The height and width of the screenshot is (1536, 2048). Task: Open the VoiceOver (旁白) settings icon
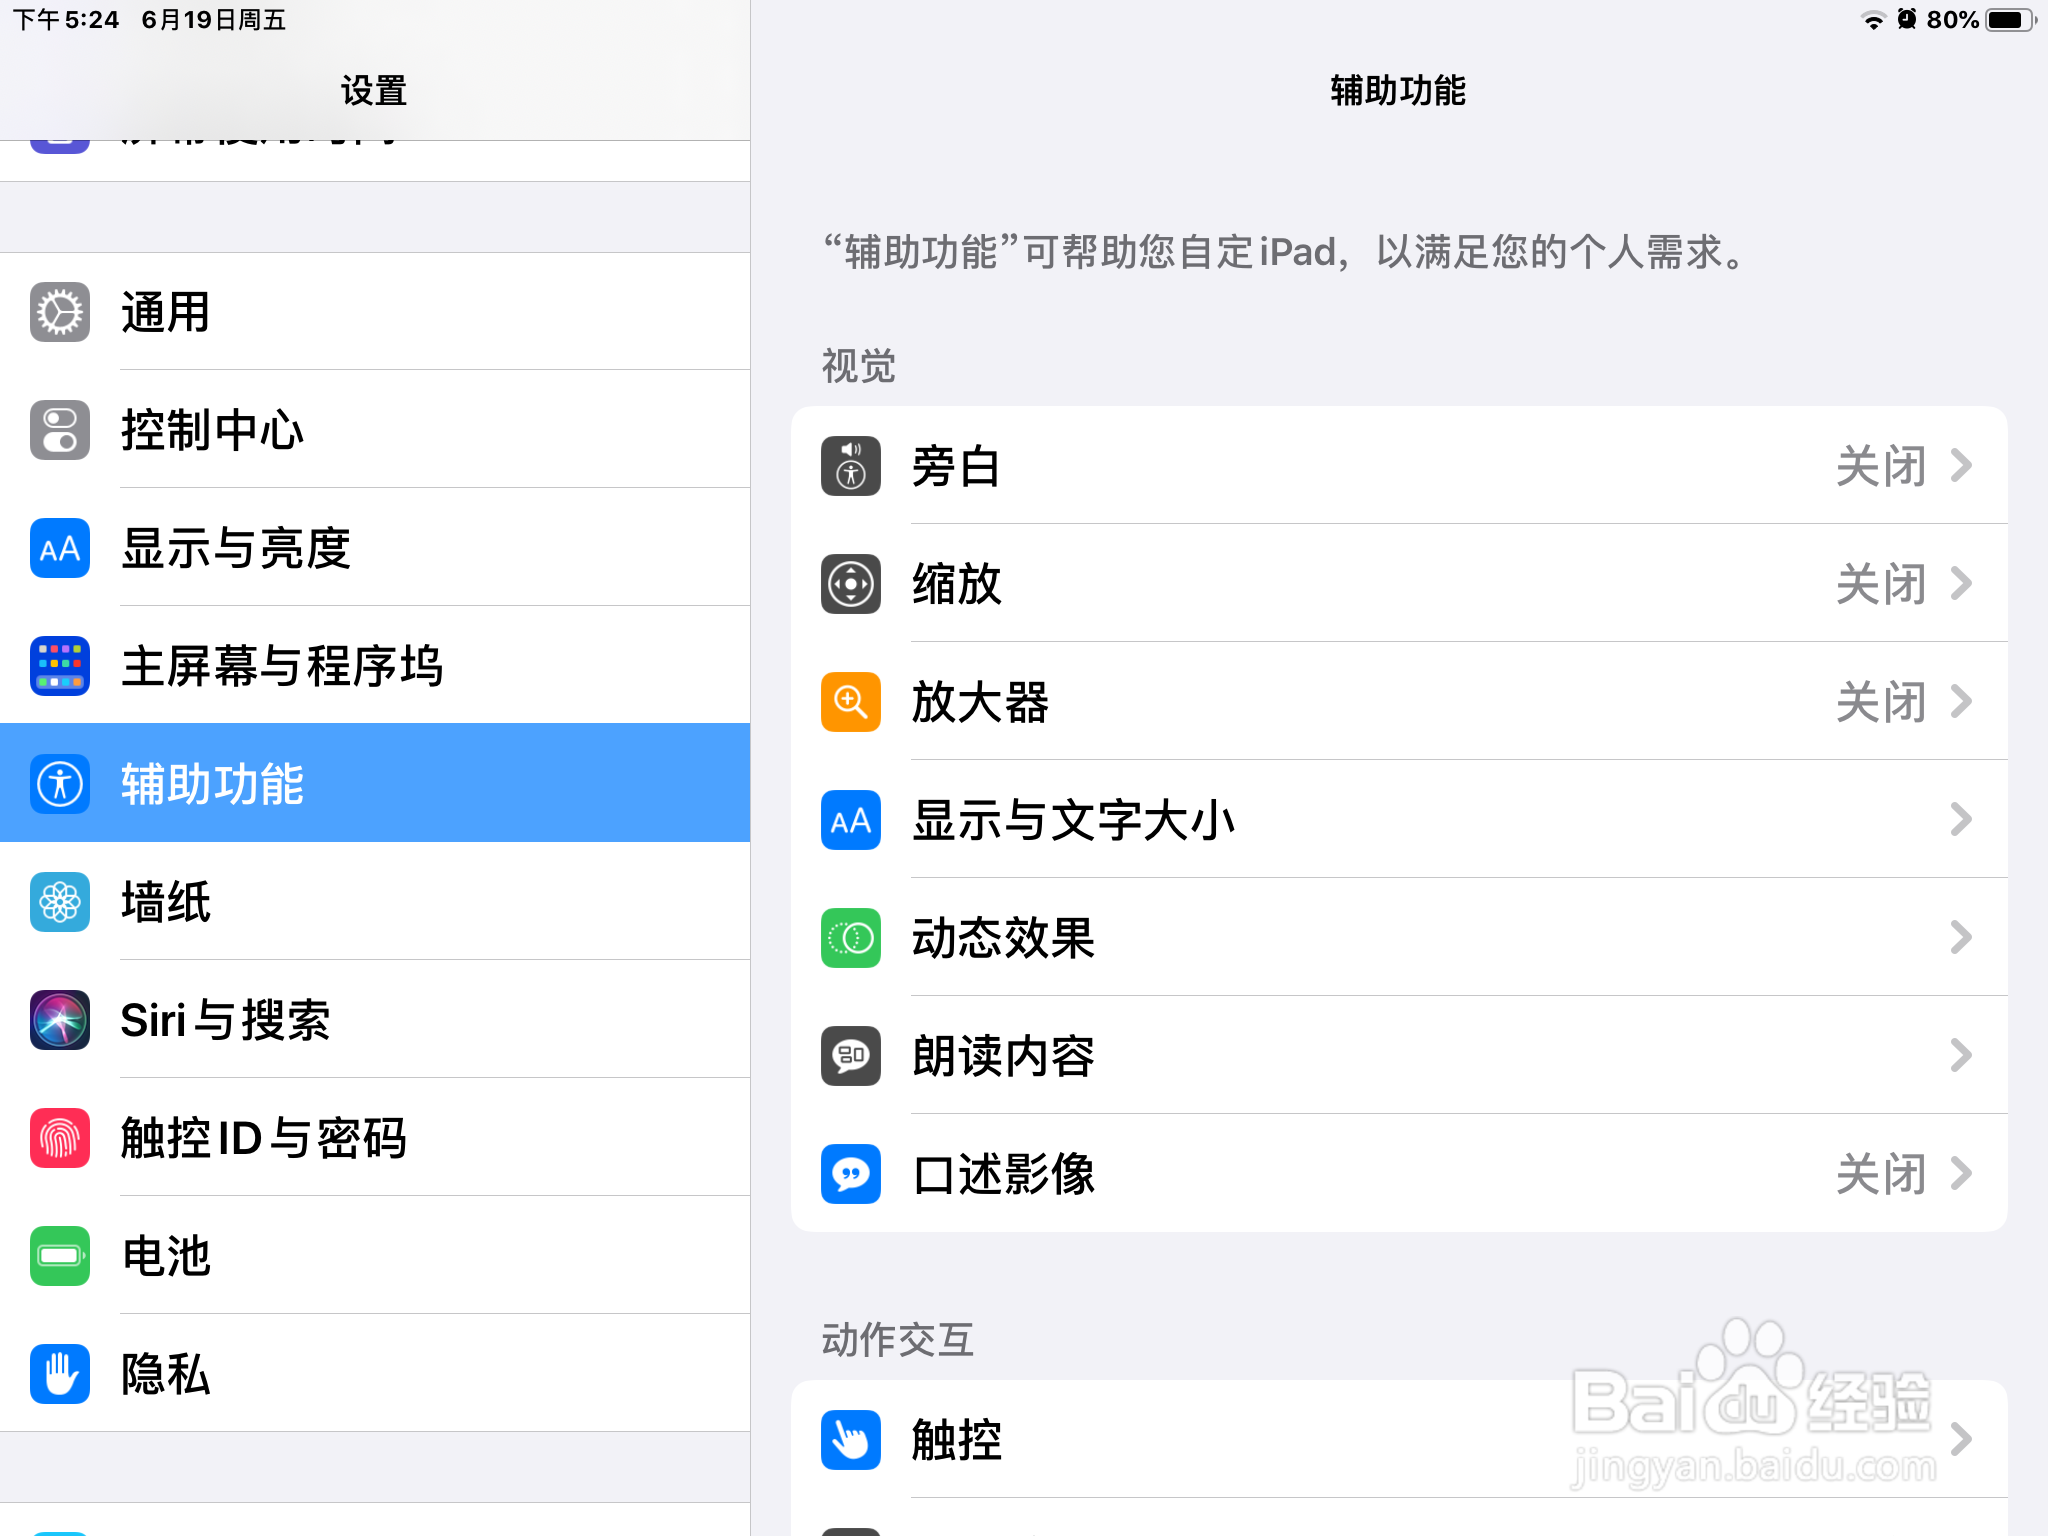pyautogui.click(x=849, y=466)
